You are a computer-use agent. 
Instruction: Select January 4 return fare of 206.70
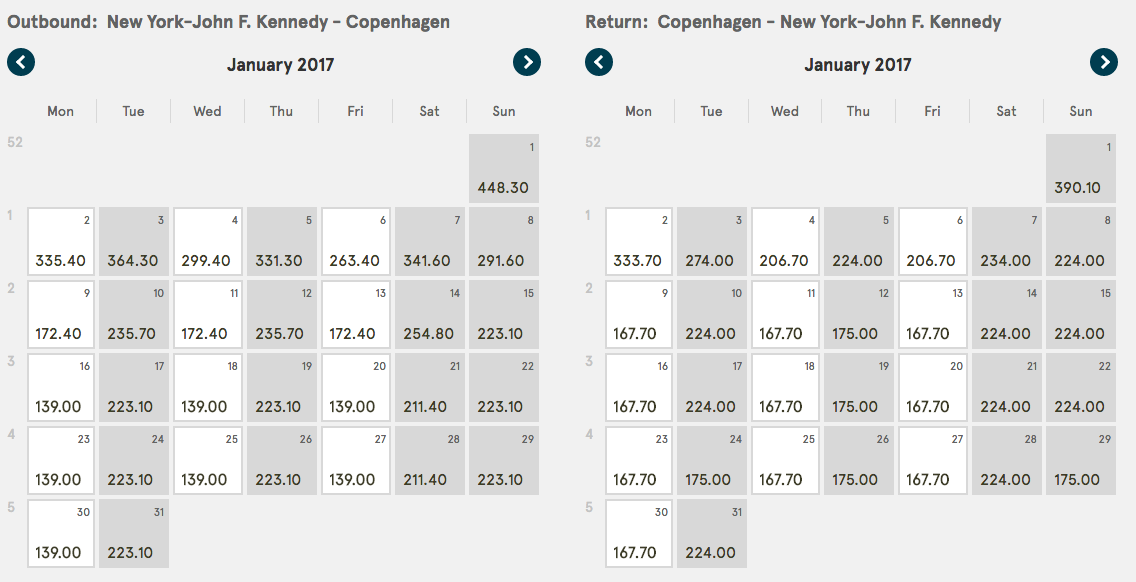tap(785, 241)
